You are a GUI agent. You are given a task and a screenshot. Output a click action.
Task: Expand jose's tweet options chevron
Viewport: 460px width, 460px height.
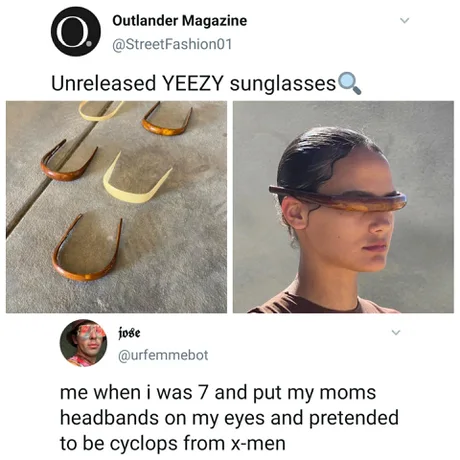point(396,332)
